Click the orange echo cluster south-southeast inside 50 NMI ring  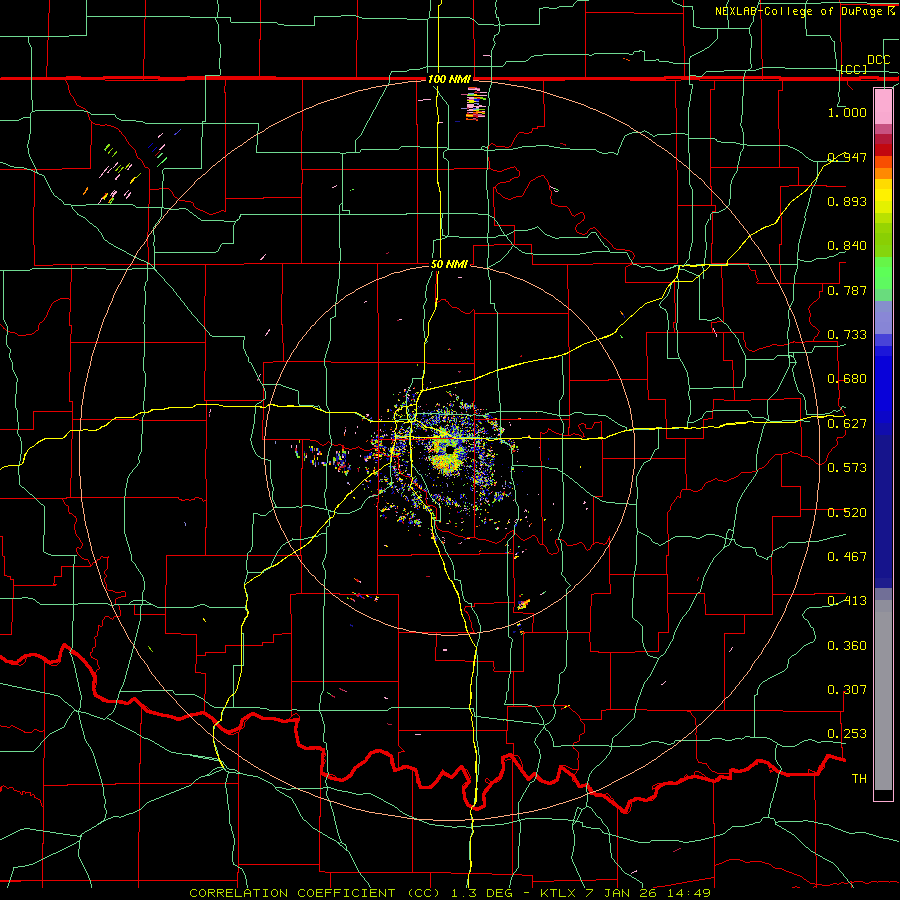pyautogui.click(x=523, y=604)
